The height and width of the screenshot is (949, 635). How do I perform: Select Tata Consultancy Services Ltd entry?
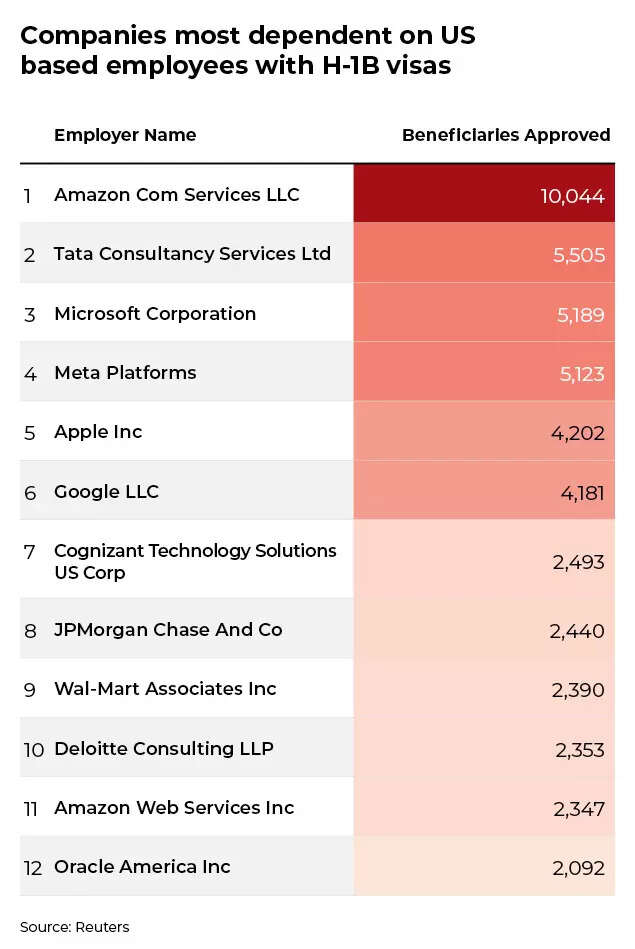192,254
